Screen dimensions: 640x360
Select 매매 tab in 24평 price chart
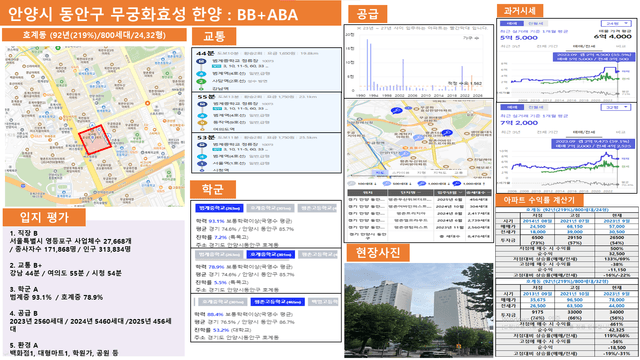512,24
